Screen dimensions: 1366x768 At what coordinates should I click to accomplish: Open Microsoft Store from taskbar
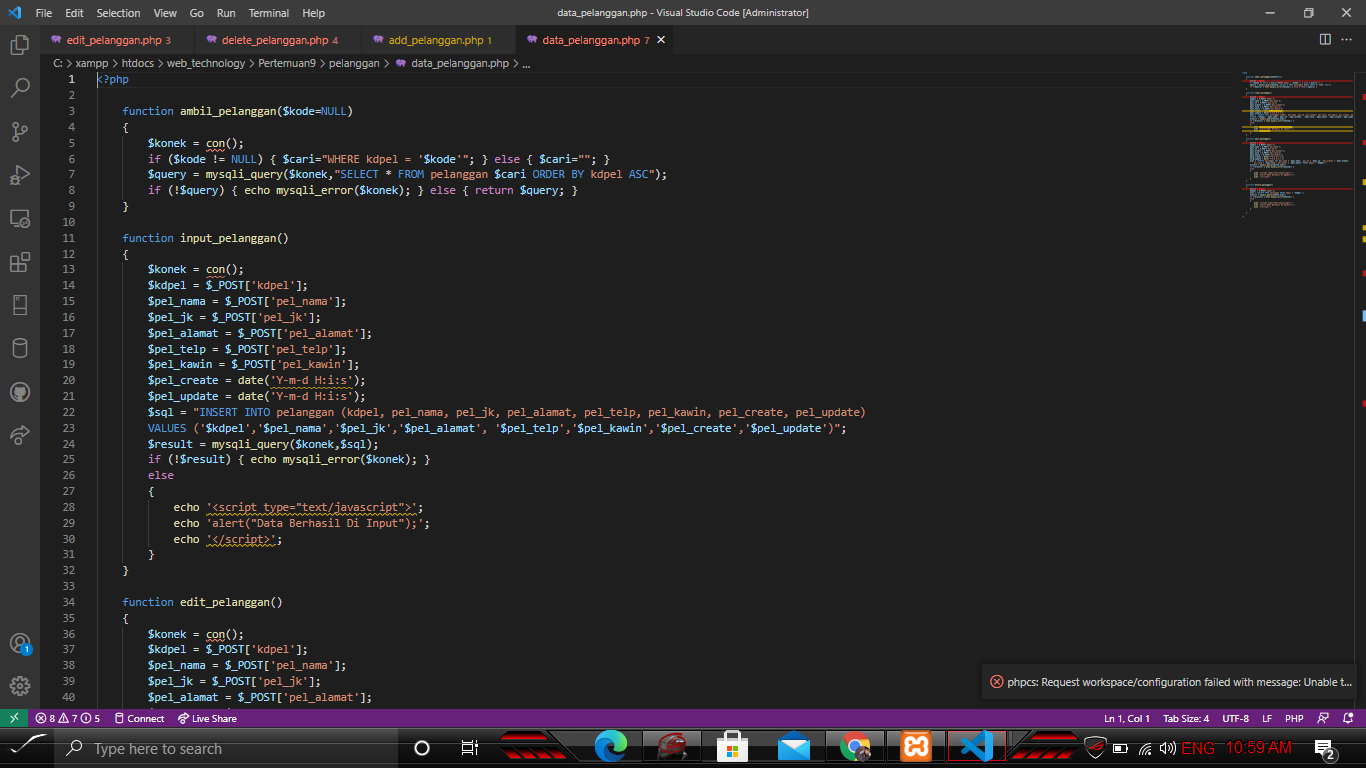[732, 748]
